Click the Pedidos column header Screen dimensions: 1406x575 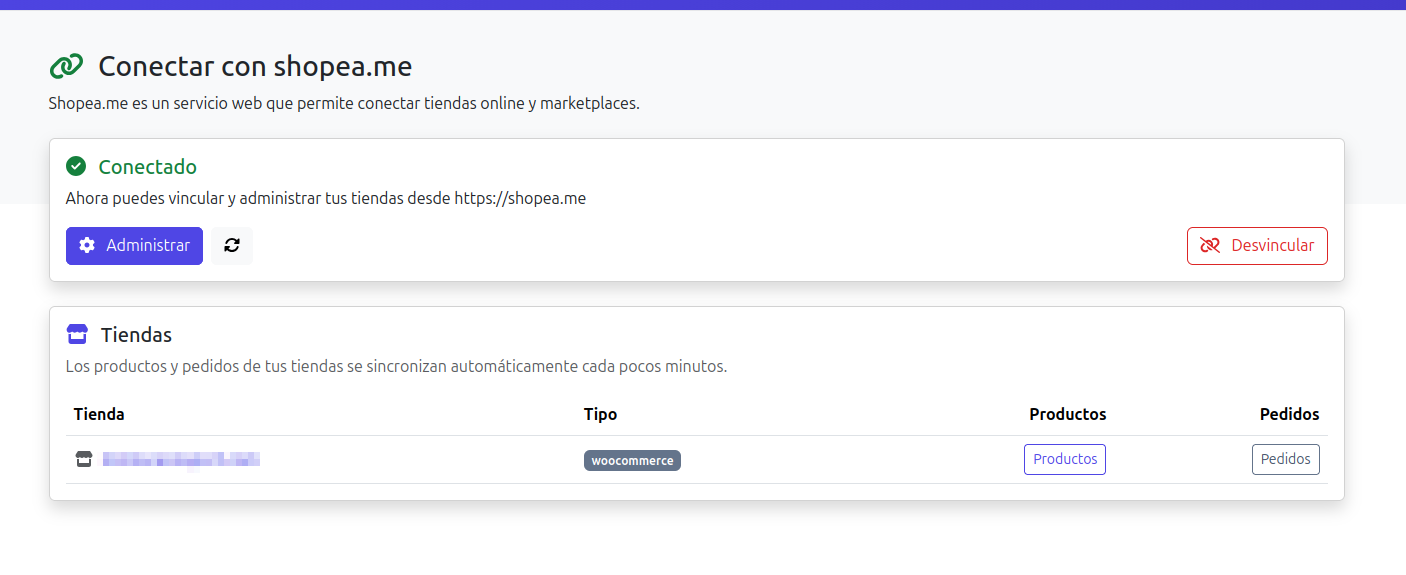point(1289,414)
